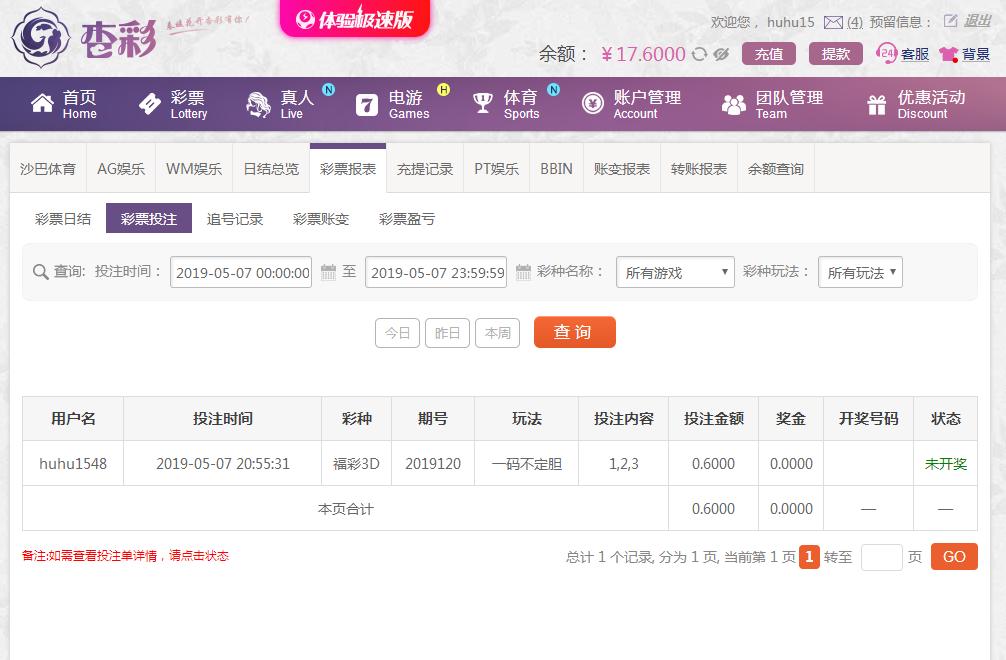Image resolution: width=1006 pixels, height=660 pixels.
Task: Click the 24-hour customer service headset icon
Action: pos(886,53)
